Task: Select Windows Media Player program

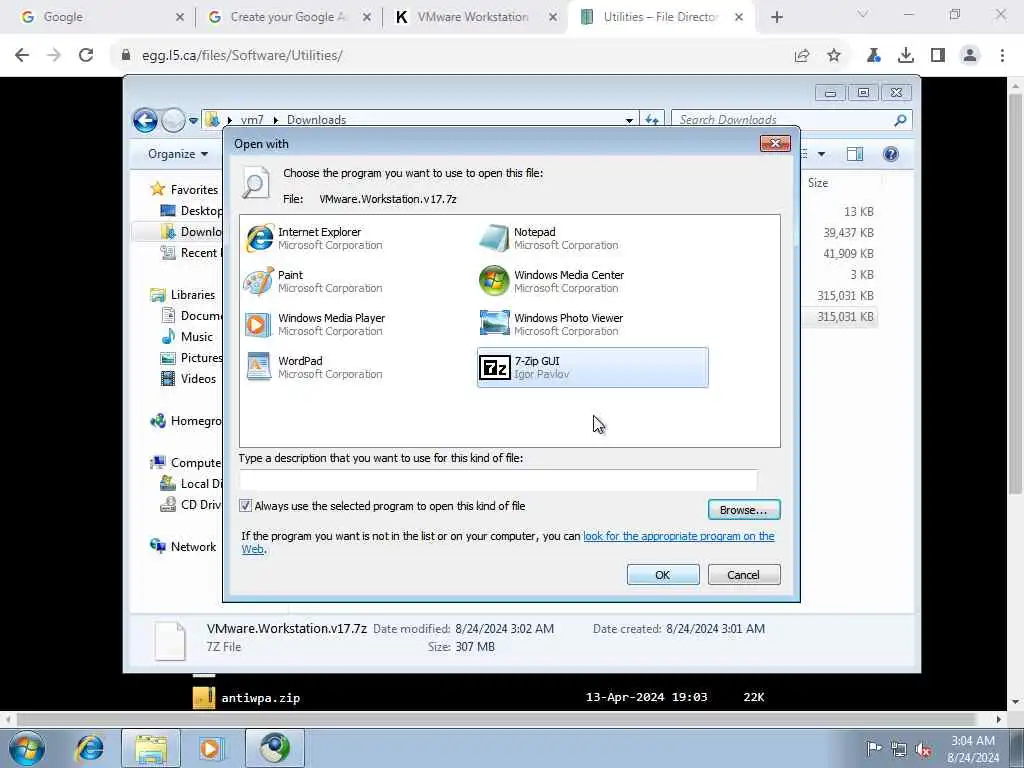Action: pos(315,325)
